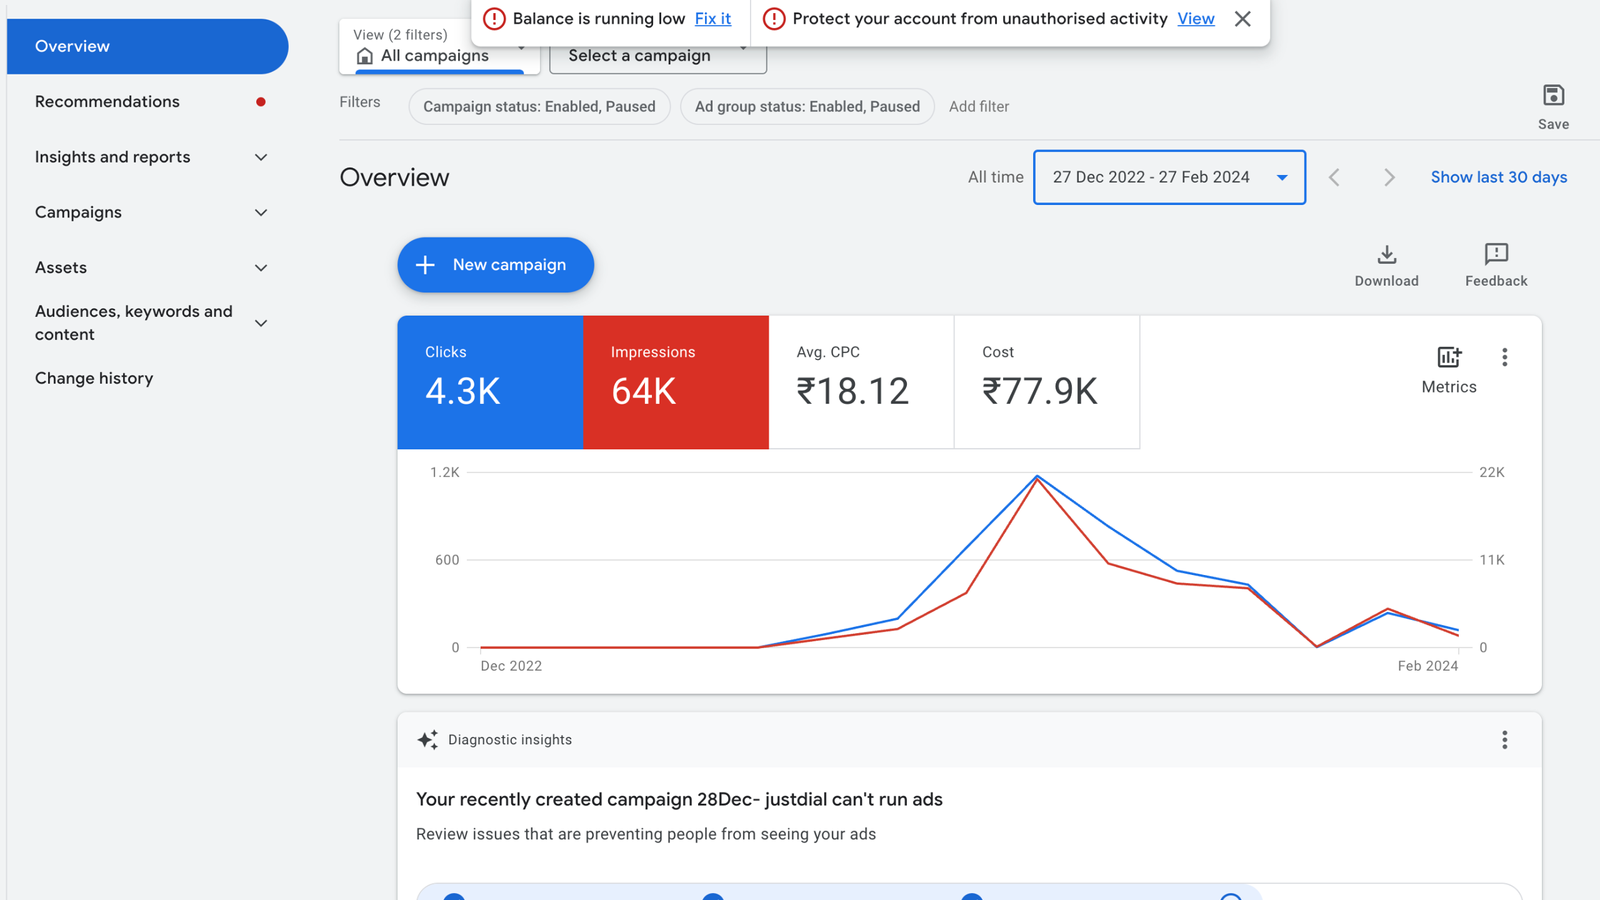Open Recommendations in the sidebar
Viewport: 1600px width, 900px height.
(108, 102)
